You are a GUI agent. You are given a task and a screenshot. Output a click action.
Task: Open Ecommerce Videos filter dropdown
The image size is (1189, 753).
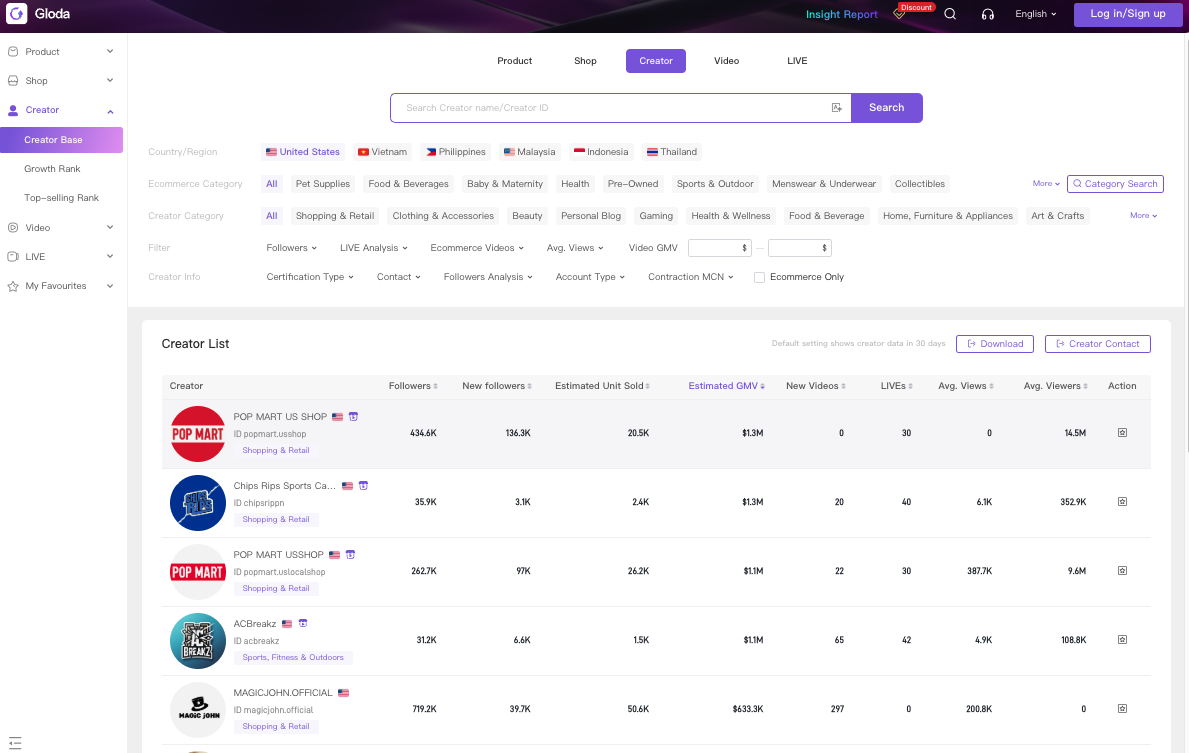pos(477,248)
